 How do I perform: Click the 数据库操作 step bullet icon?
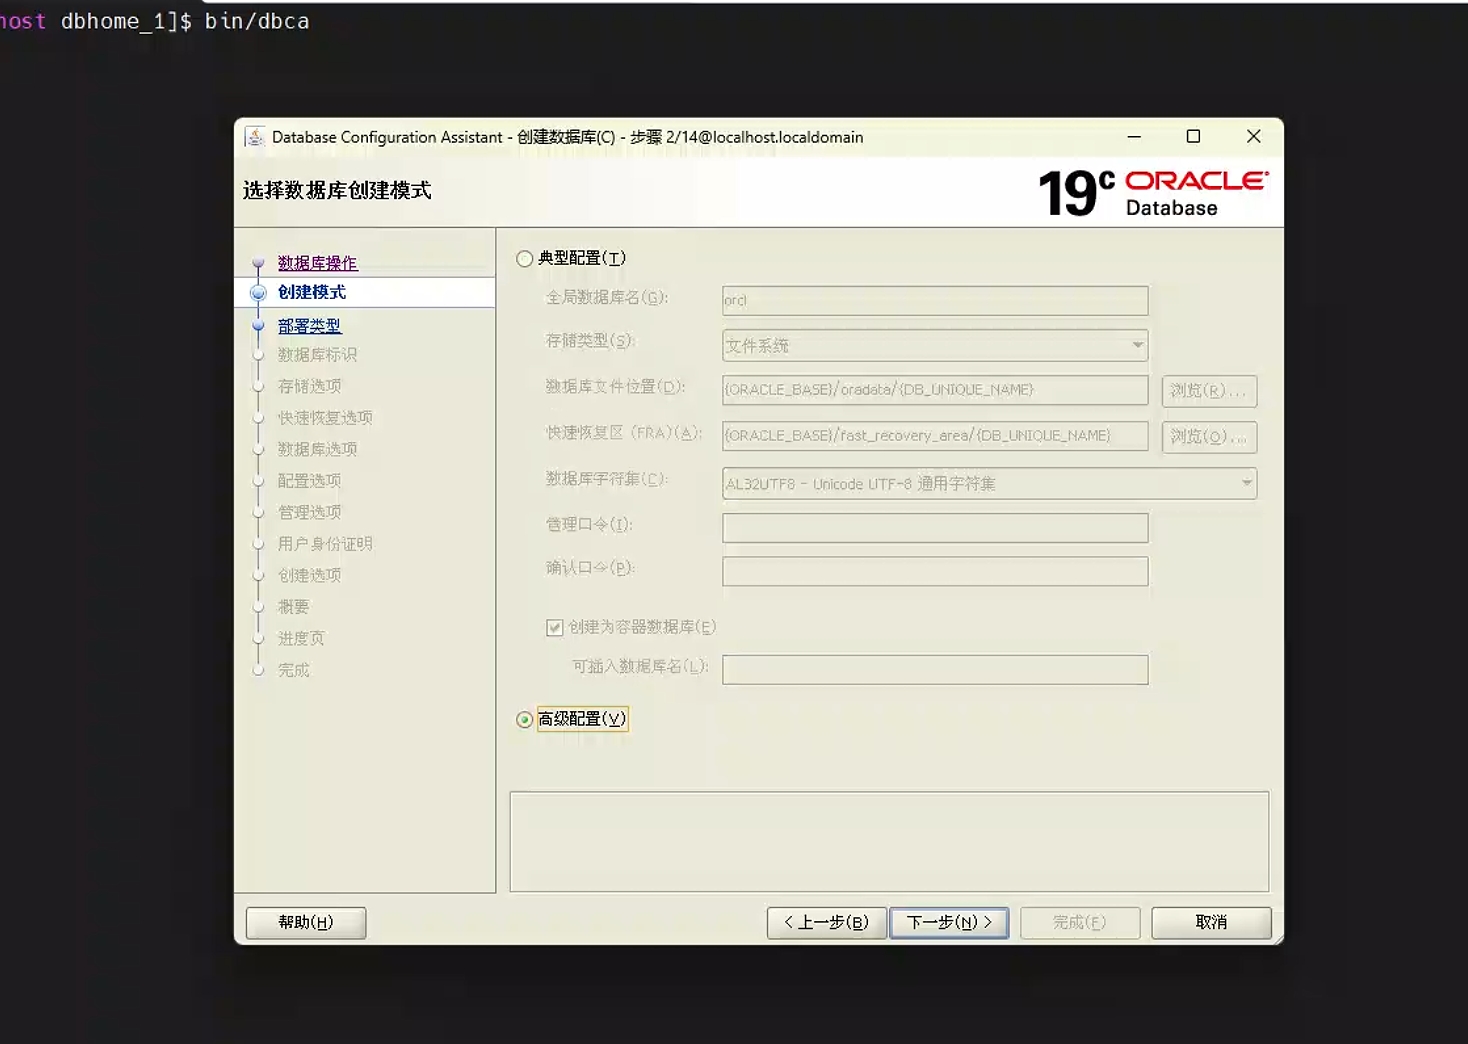pyautogui.click(x=258, y=263)
